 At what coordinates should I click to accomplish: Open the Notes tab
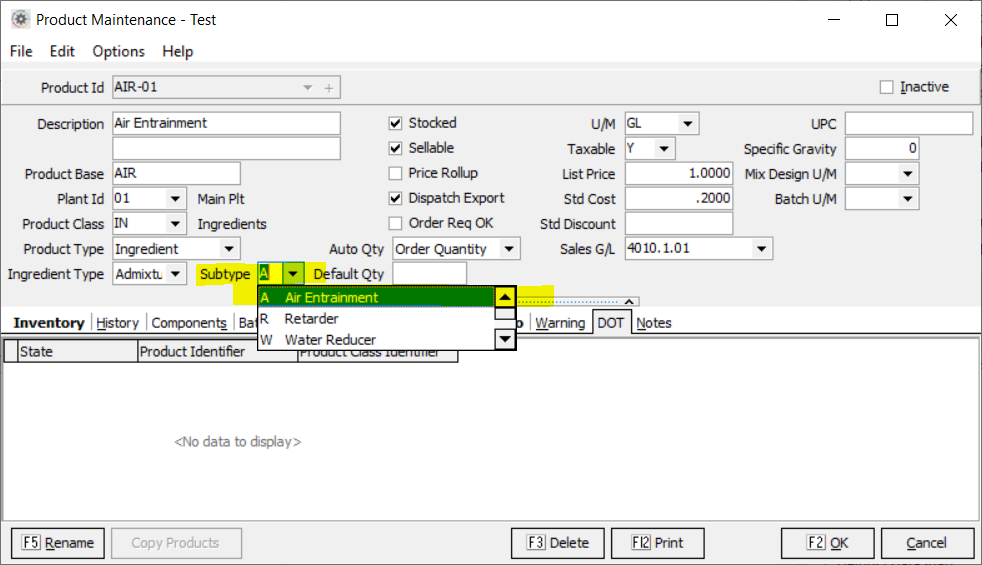654,323
